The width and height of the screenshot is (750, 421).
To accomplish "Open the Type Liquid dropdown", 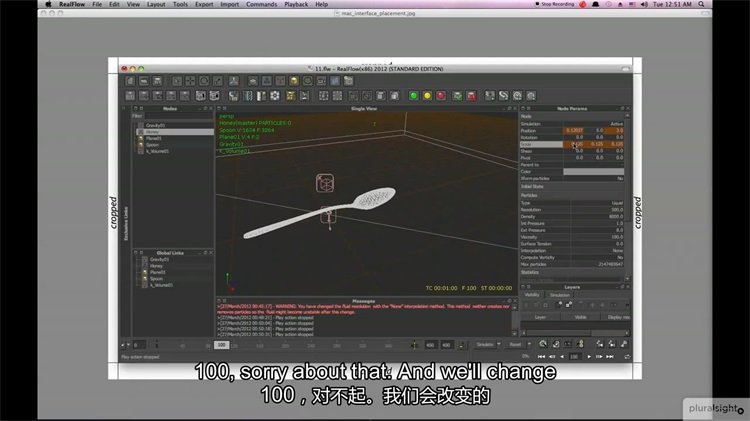I will pos(597,203).
